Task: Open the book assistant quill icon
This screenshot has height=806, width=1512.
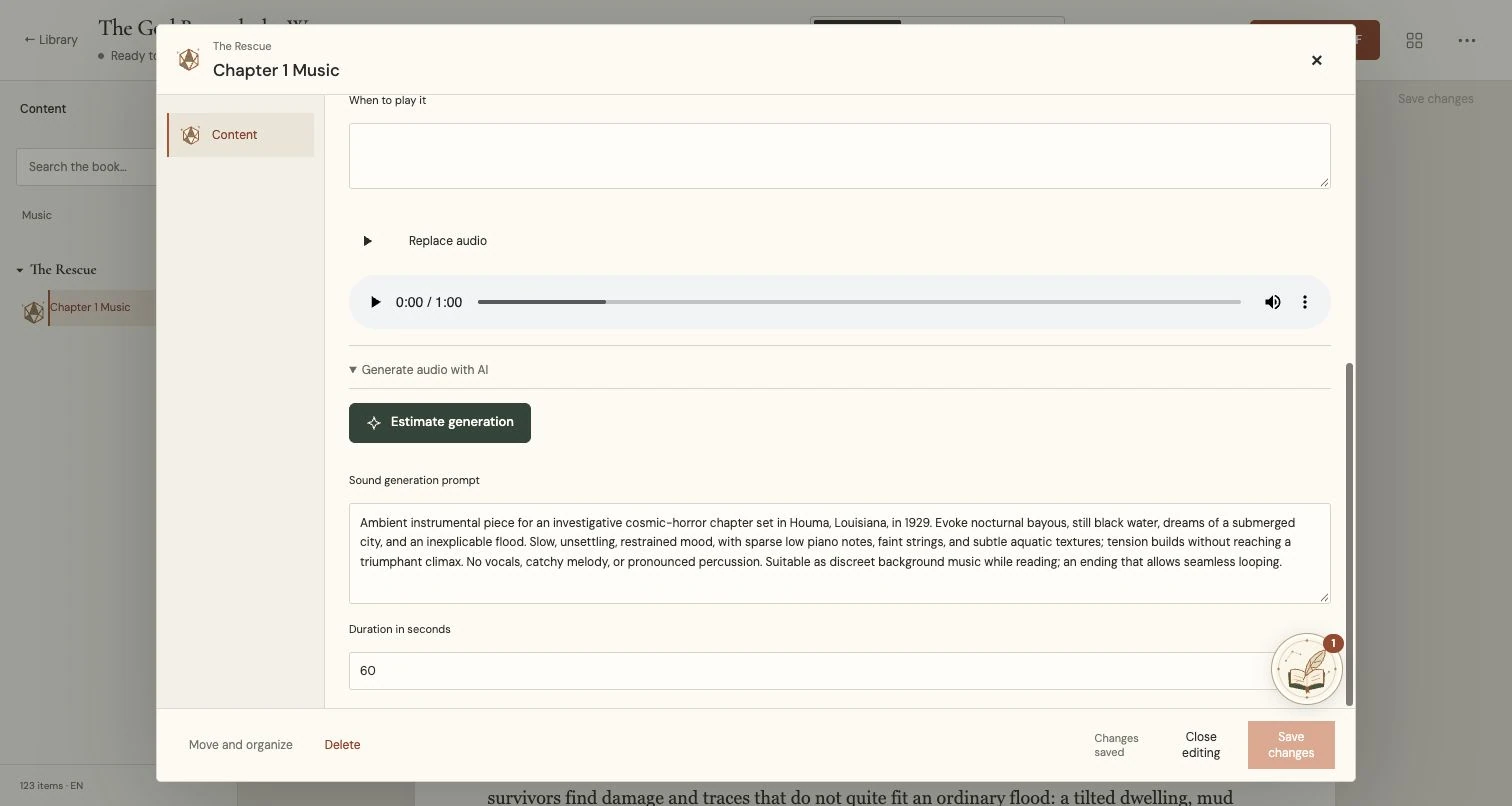Action: pos(1306,669)
